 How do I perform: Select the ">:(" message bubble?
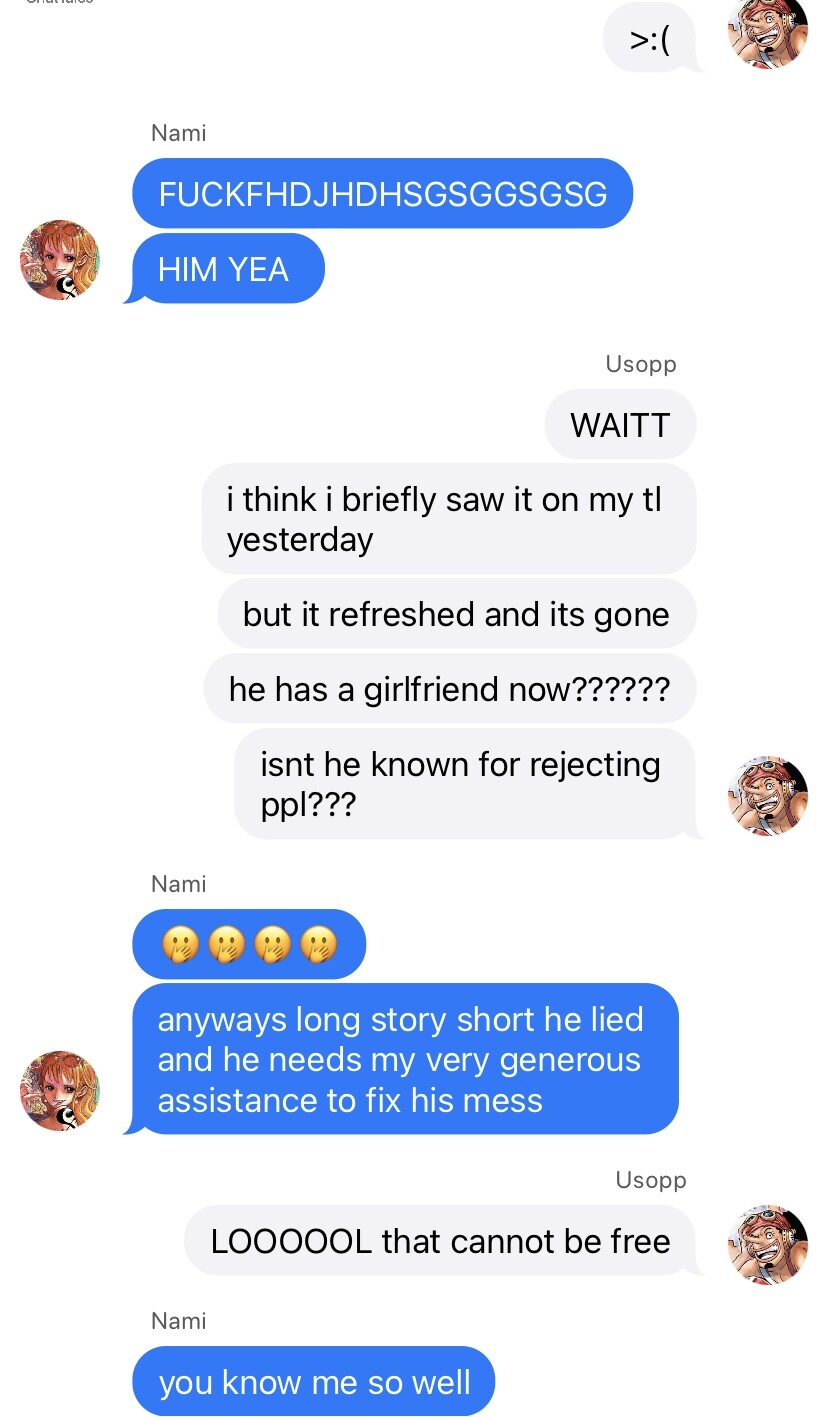651,39
